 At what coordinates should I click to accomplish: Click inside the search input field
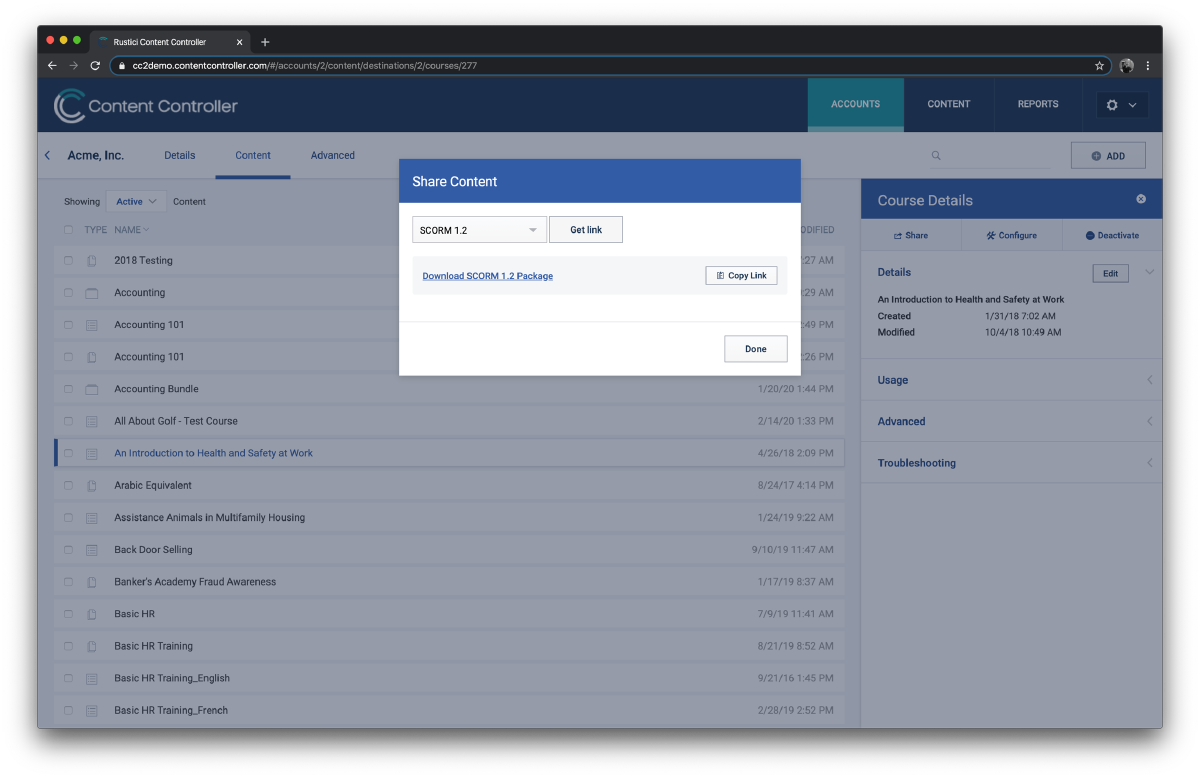(1002, 155)
